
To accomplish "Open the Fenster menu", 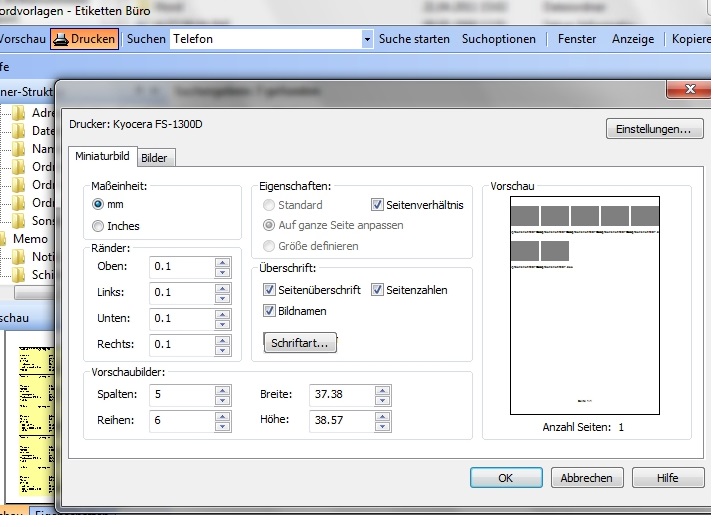I will click(576, 39).
